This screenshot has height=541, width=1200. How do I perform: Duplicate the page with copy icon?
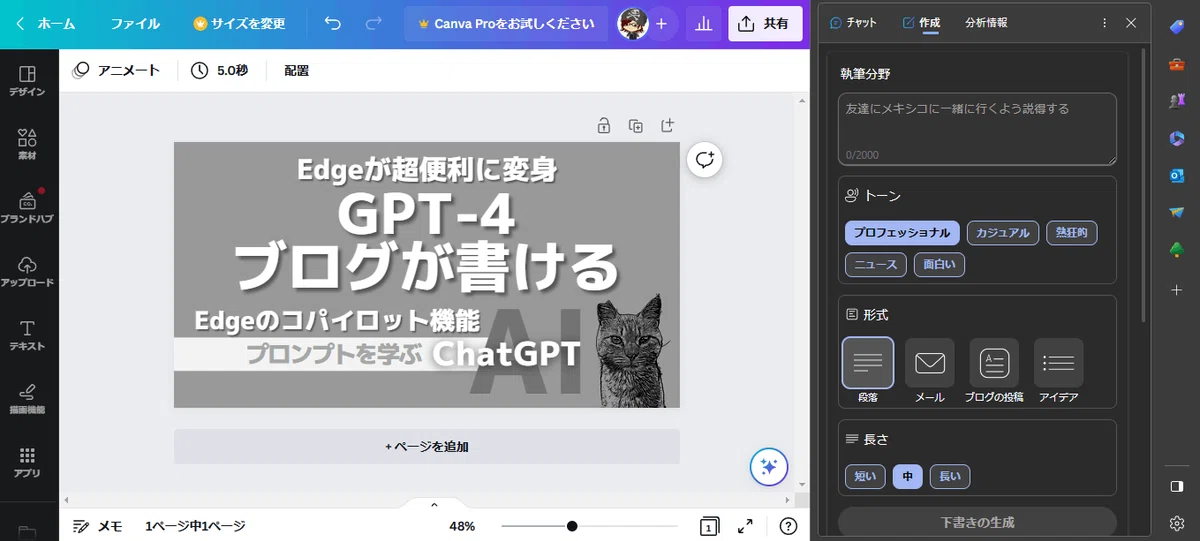click(x=636, y=126)
